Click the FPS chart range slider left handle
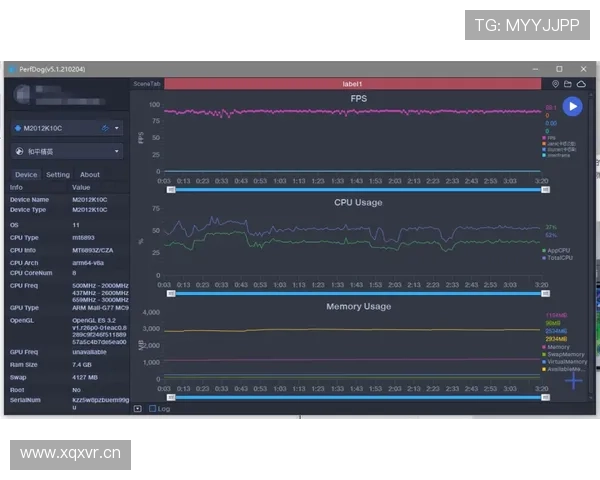Screen dimensions: 600x480 [171, 188]
